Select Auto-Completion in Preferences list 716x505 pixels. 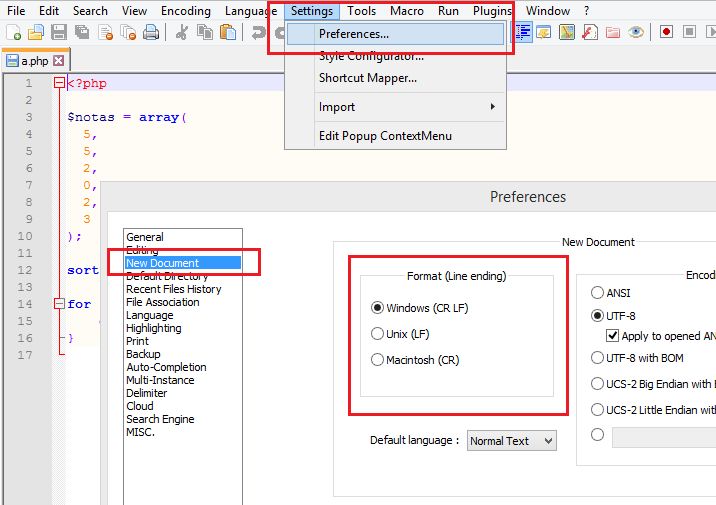[x=166, y=367]
